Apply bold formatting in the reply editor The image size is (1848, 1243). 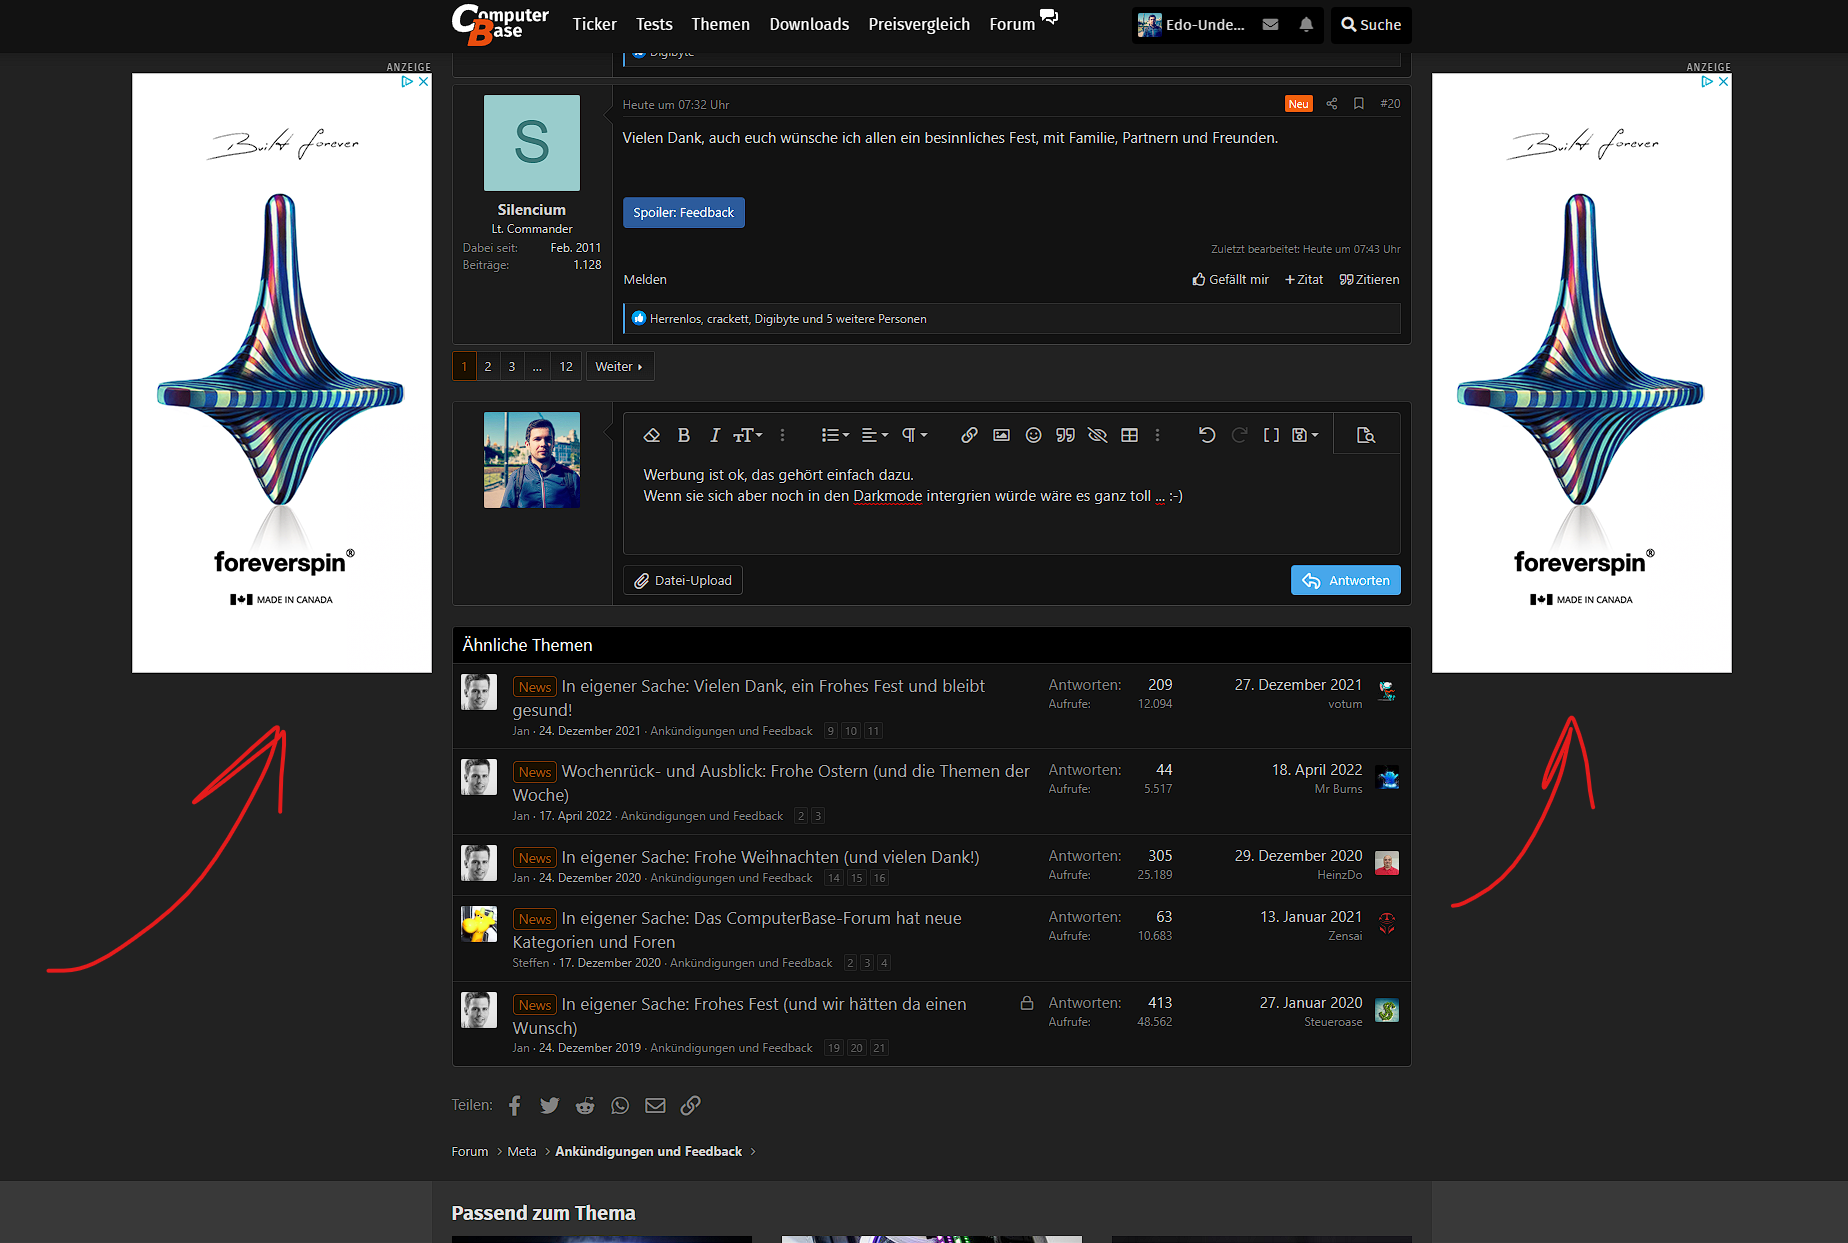684,434
